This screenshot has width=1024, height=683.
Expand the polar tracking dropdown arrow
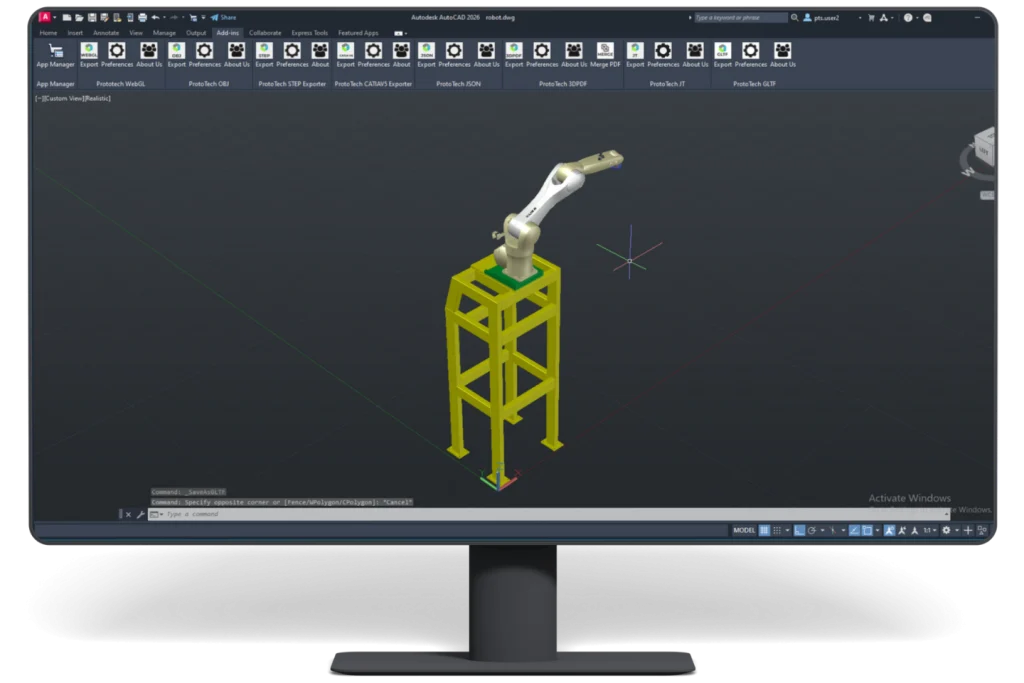(x=822, y=530)
